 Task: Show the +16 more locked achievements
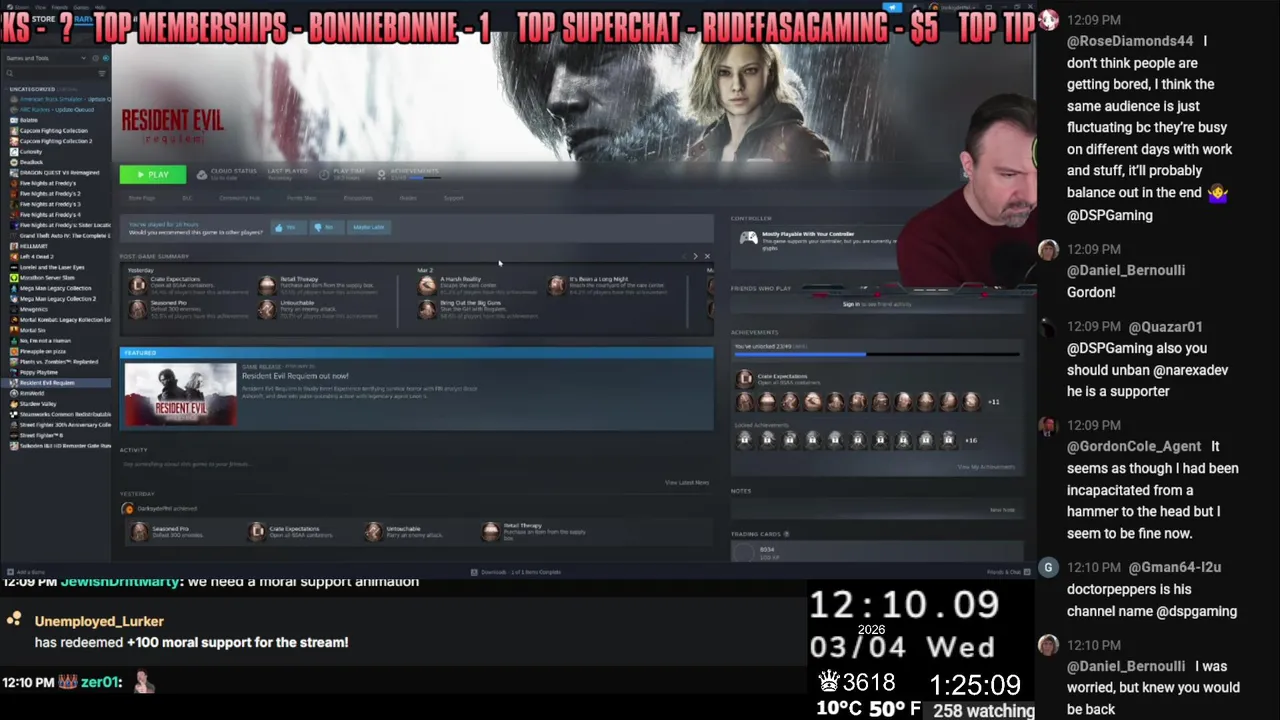tap(970, 440)
